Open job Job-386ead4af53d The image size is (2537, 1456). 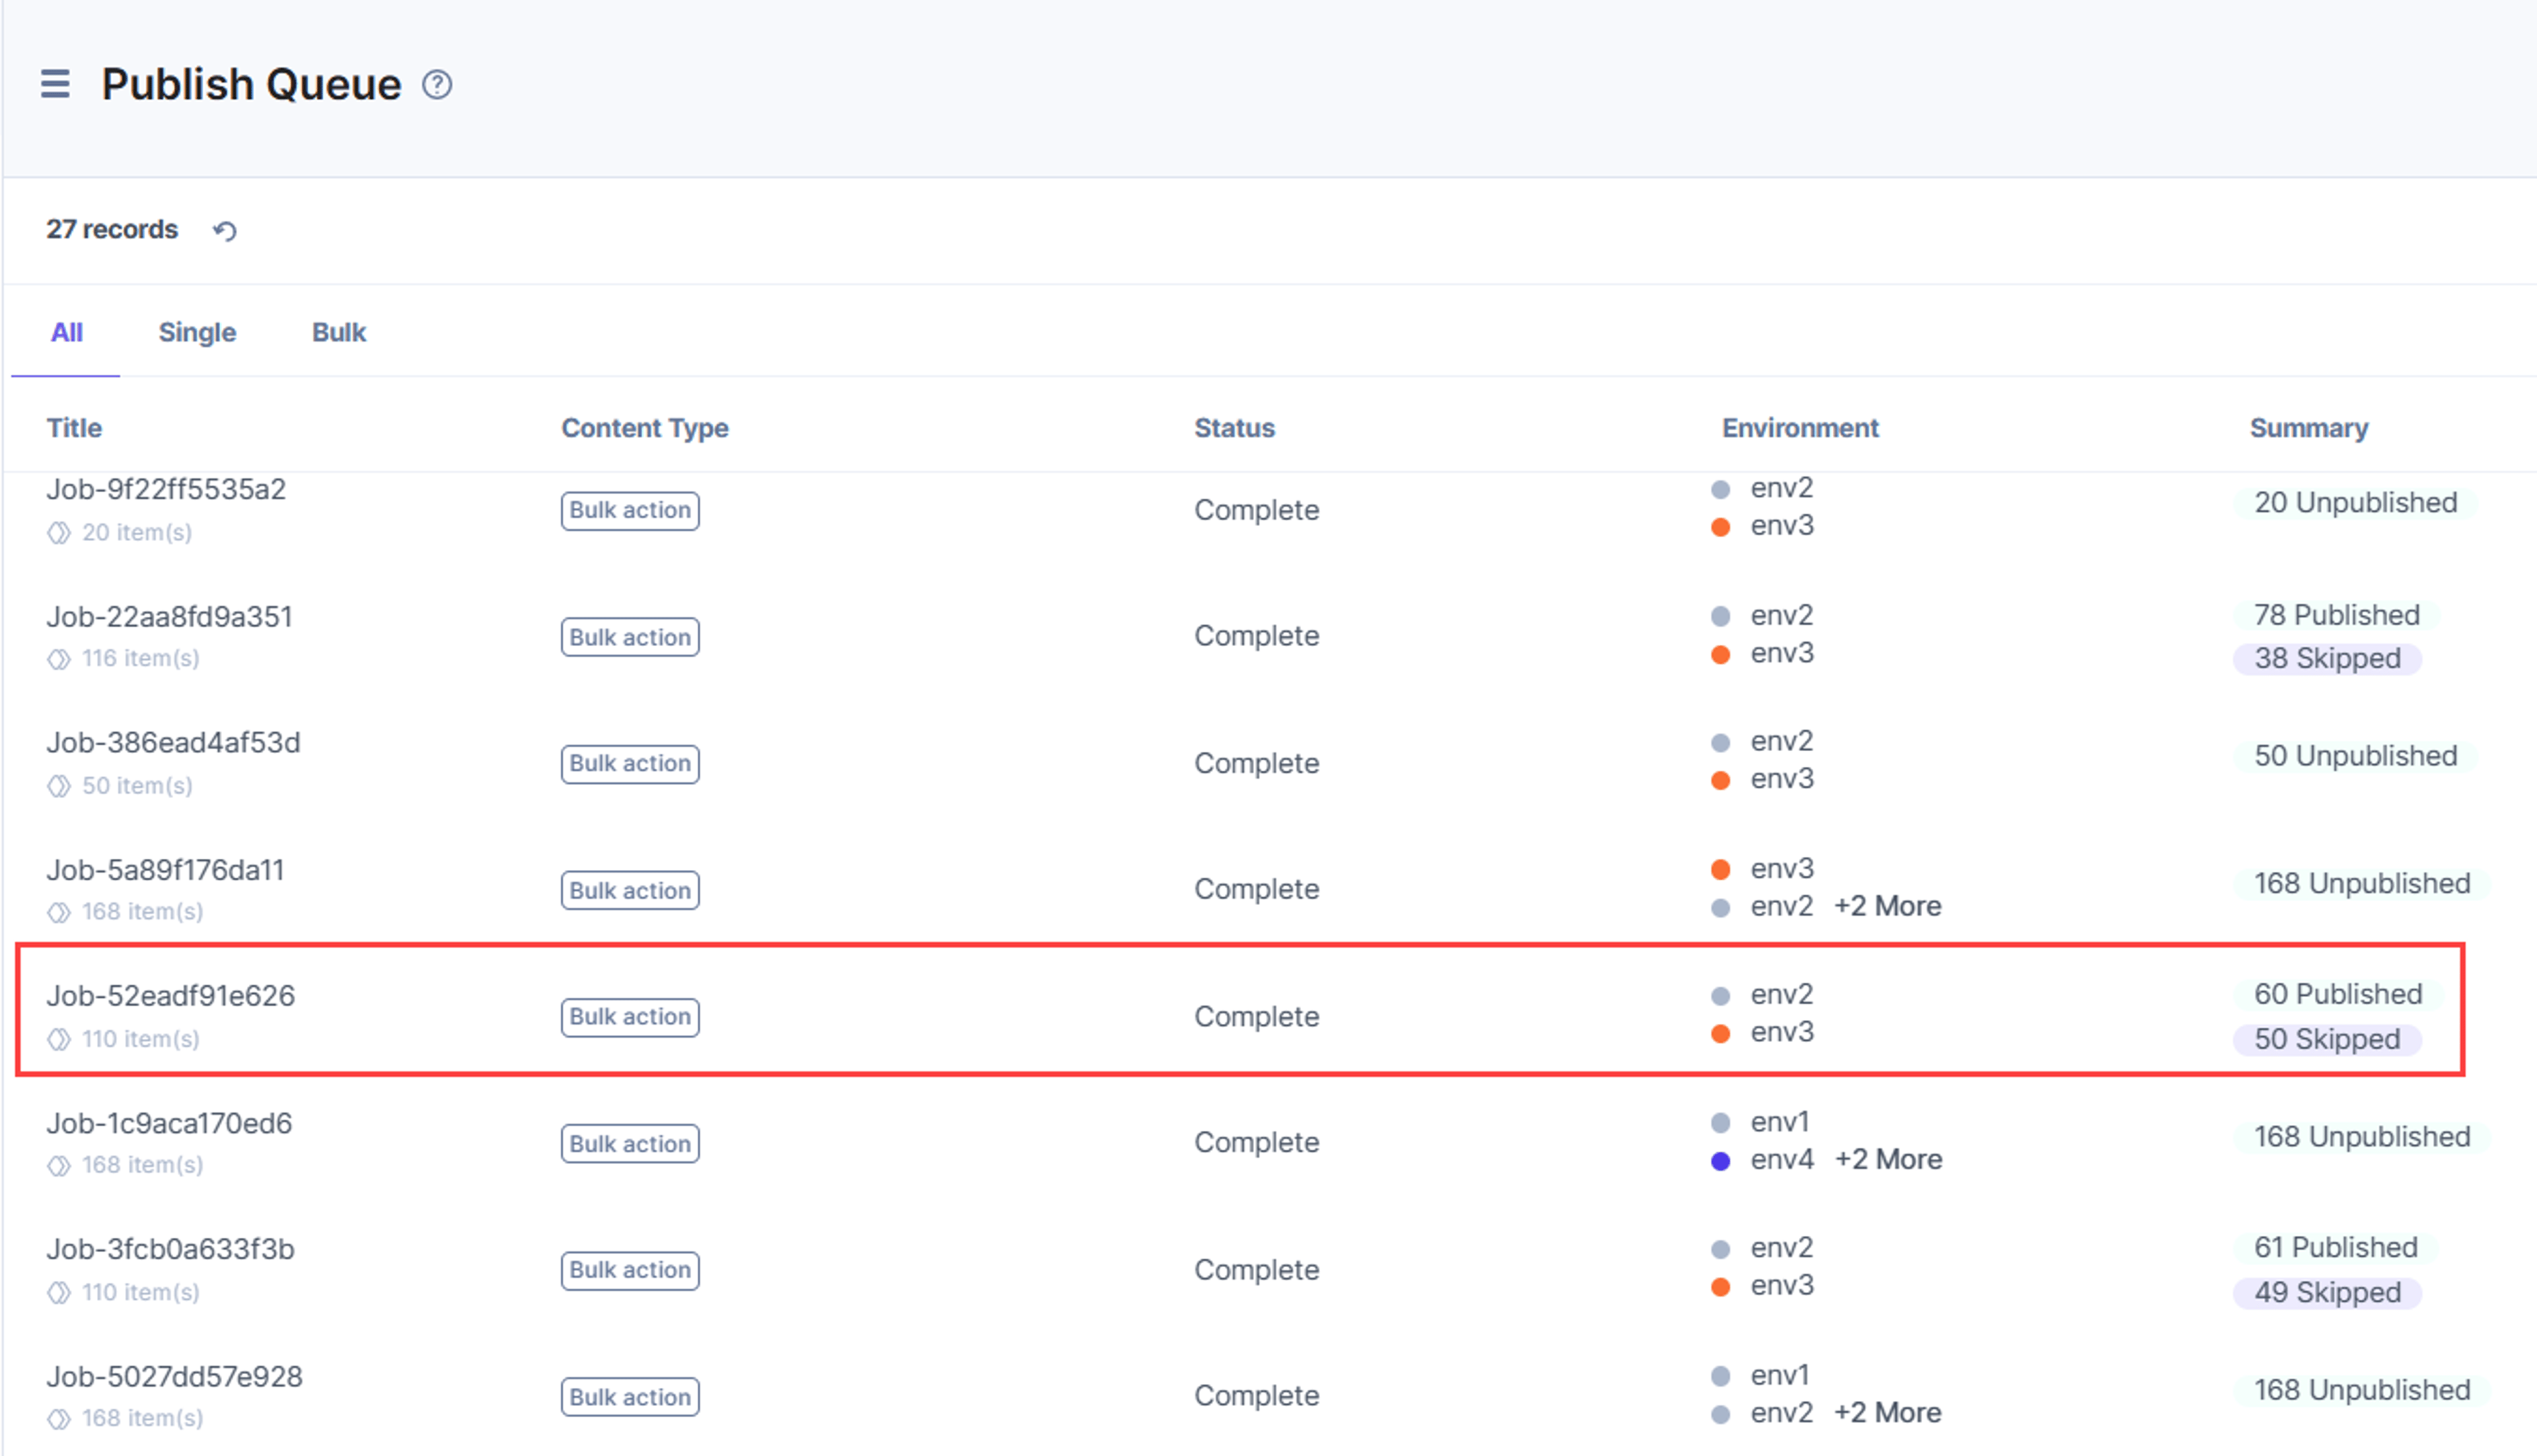[173, 743]
